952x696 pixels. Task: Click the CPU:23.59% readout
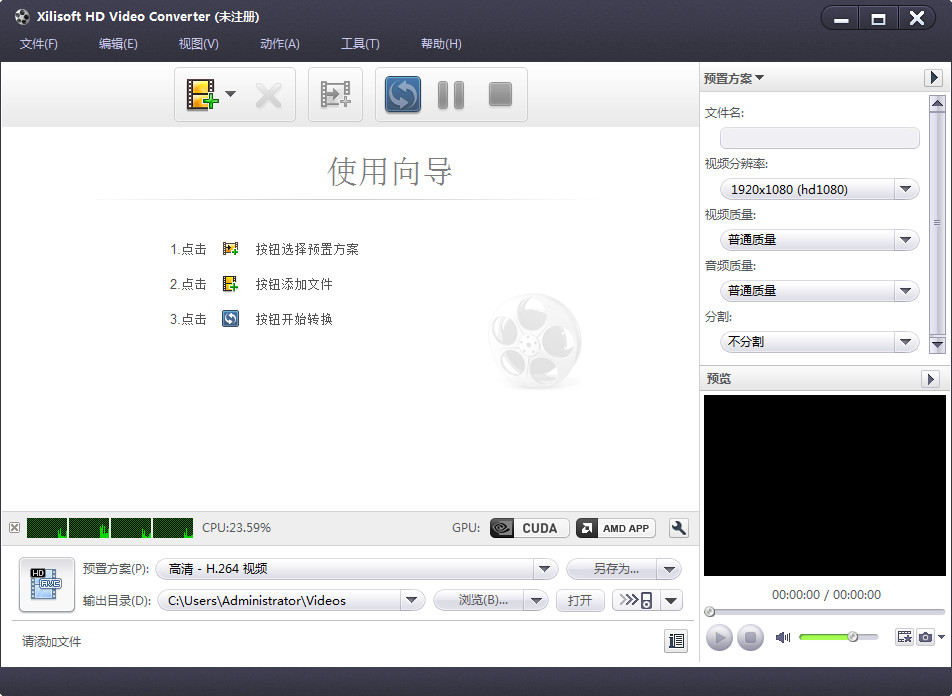tap(236, 528)
